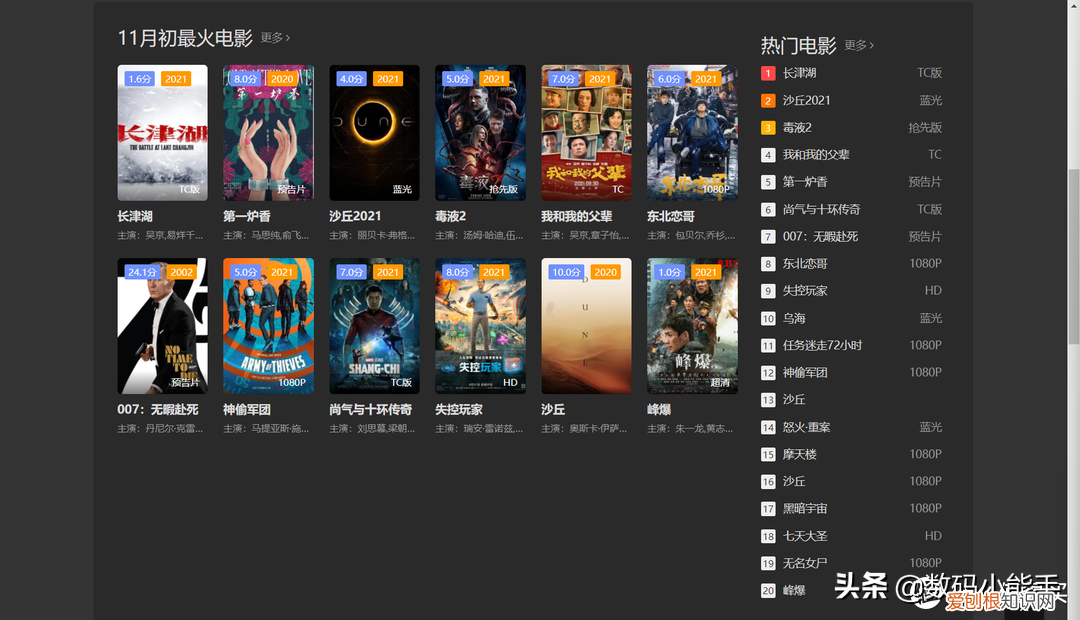This screenshot has height=620, width=1080.
Task: Click cast line 主演：包贝尔,乔杉 under 东北恋哥
Action: (x=691, y=236)
